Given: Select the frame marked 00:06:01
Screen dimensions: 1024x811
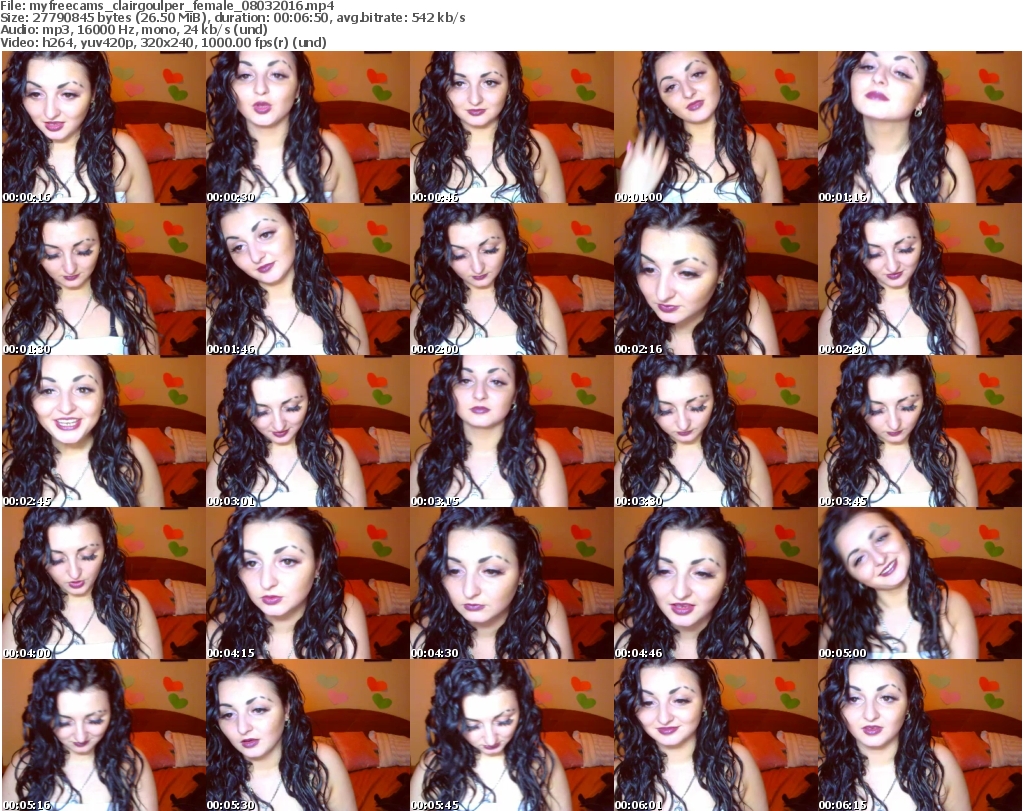Looking at the screenshot, I should pyautogui.click(x=715, y=735).
